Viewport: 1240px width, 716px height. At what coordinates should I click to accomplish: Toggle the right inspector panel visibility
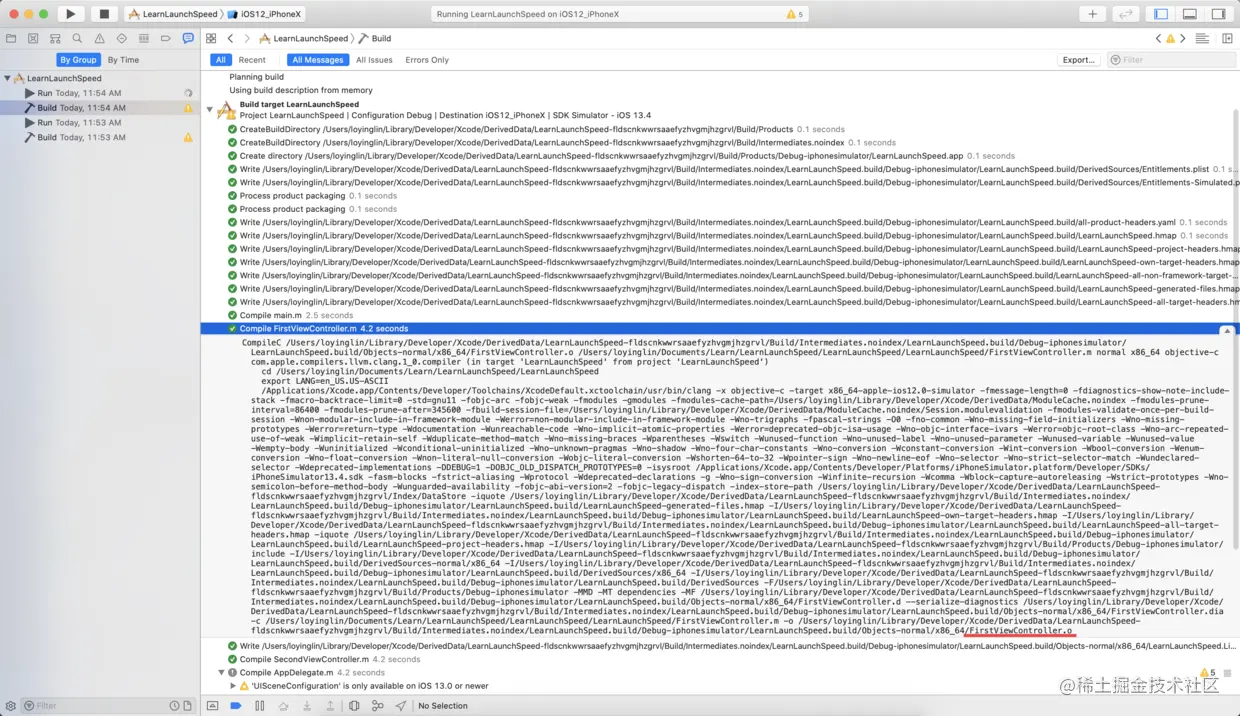click(1219, 14)
